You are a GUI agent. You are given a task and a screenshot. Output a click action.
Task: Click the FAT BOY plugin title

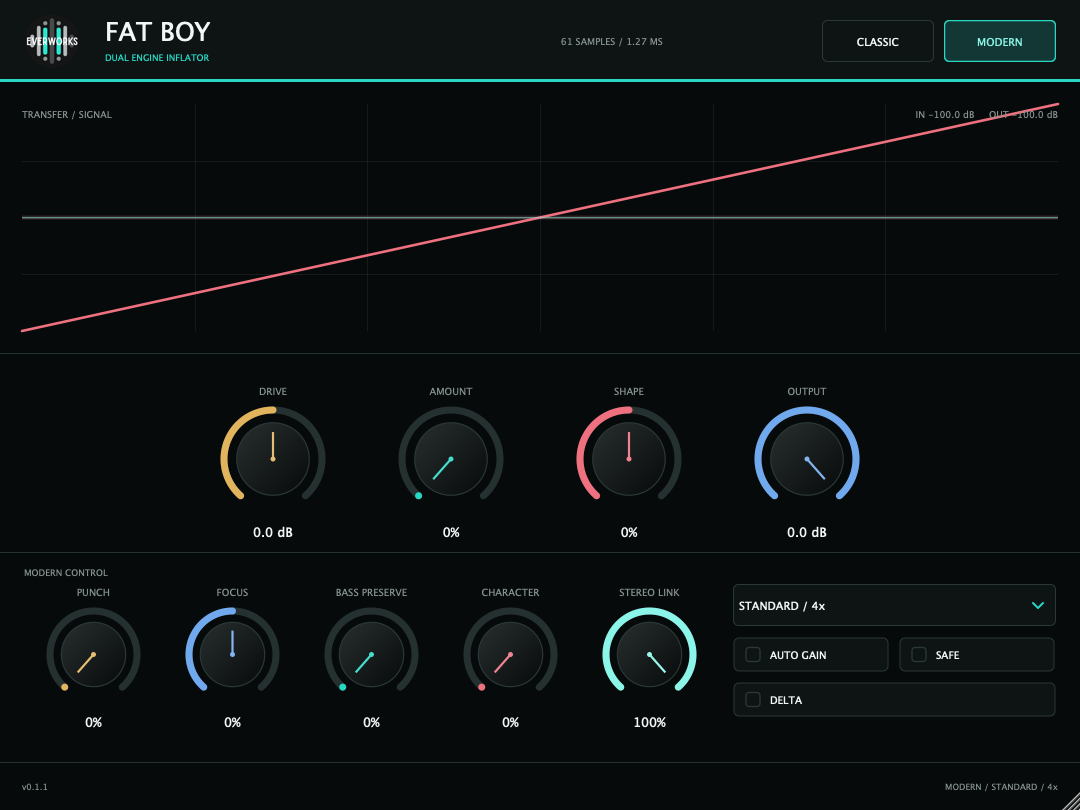pyautogui.click(x=158, y=32)
